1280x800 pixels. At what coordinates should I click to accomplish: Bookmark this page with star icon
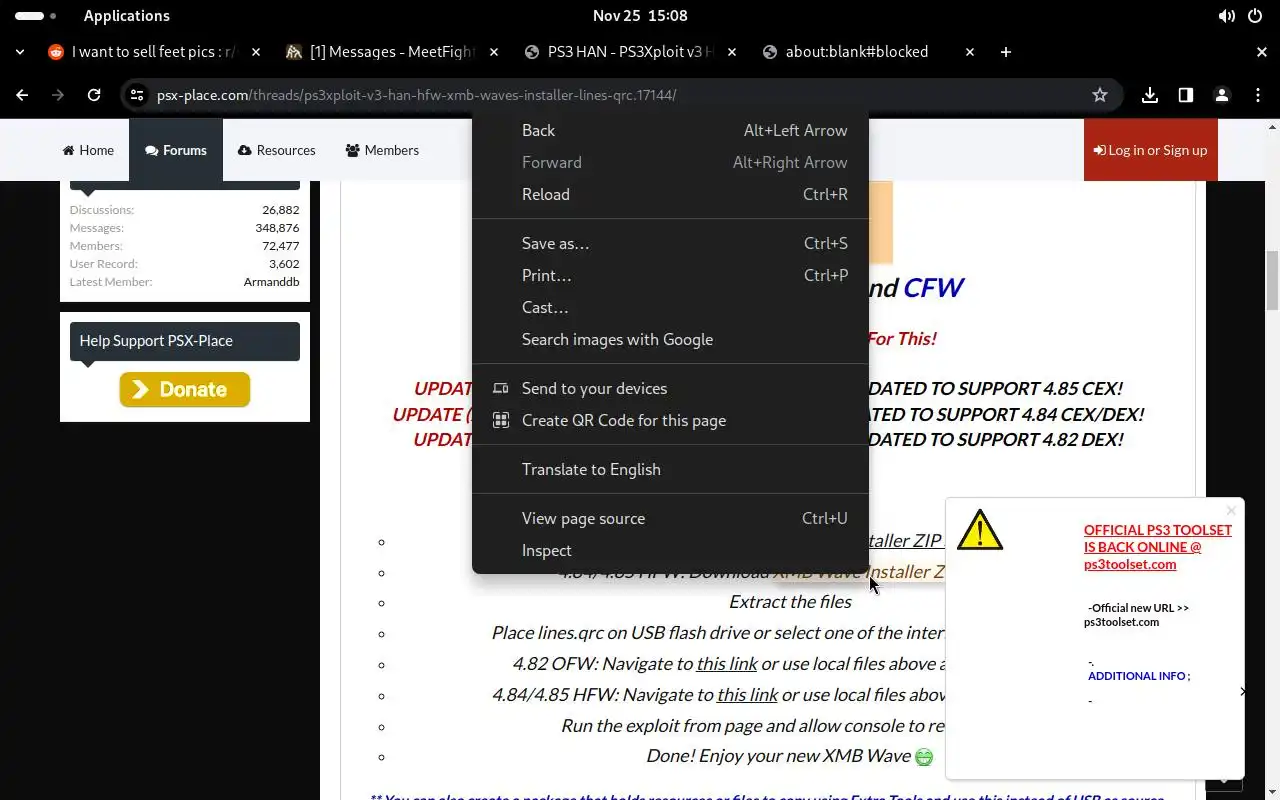[x=1100, y=95]
